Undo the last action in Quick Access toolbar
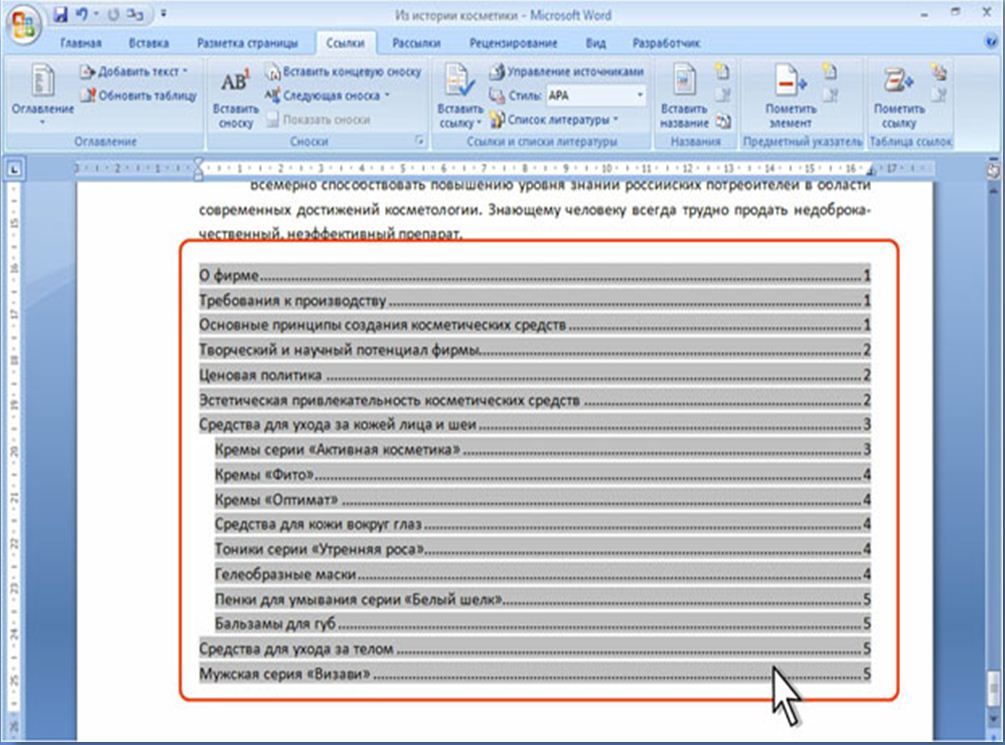The height and width of the screenshot is (745, 1005). (82, 14)
